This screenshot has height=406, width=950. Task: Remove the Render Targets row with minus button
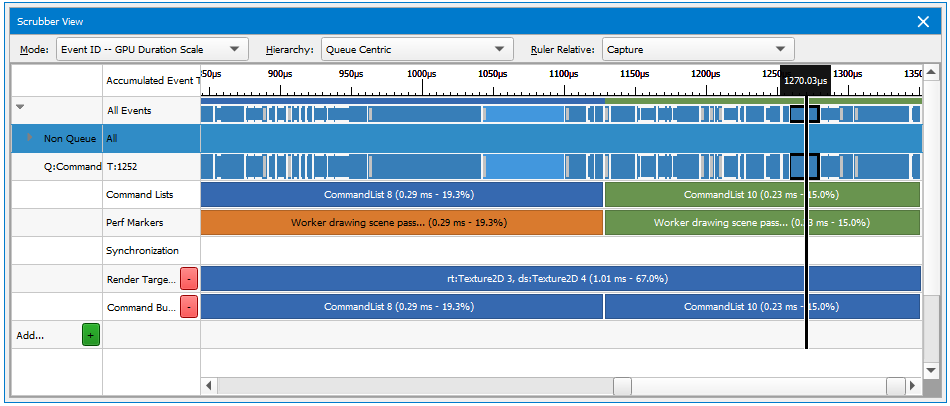189,279
